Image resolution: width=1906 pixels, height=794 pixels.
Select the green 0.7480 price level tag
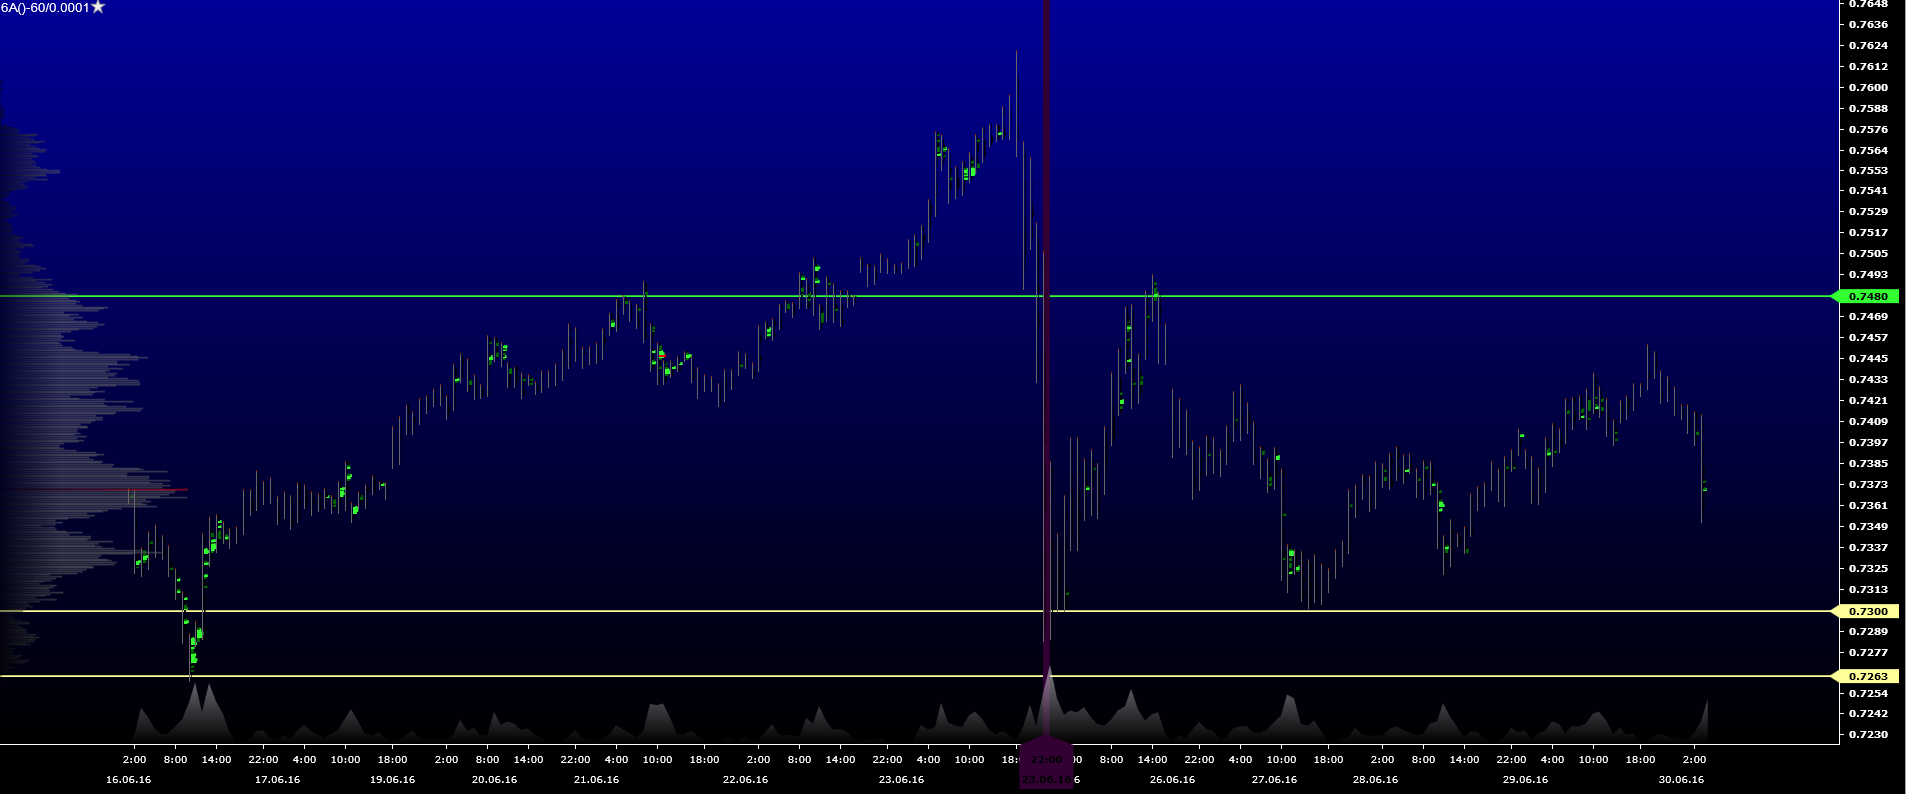tap(1867, 296)
